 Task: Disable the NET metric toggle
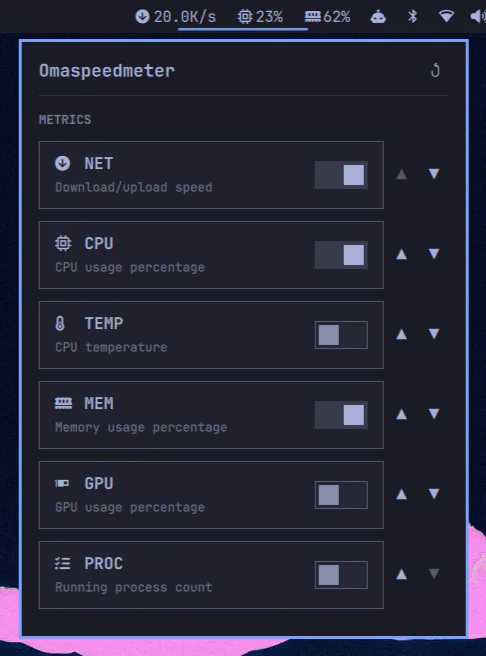tap(341, 175)
